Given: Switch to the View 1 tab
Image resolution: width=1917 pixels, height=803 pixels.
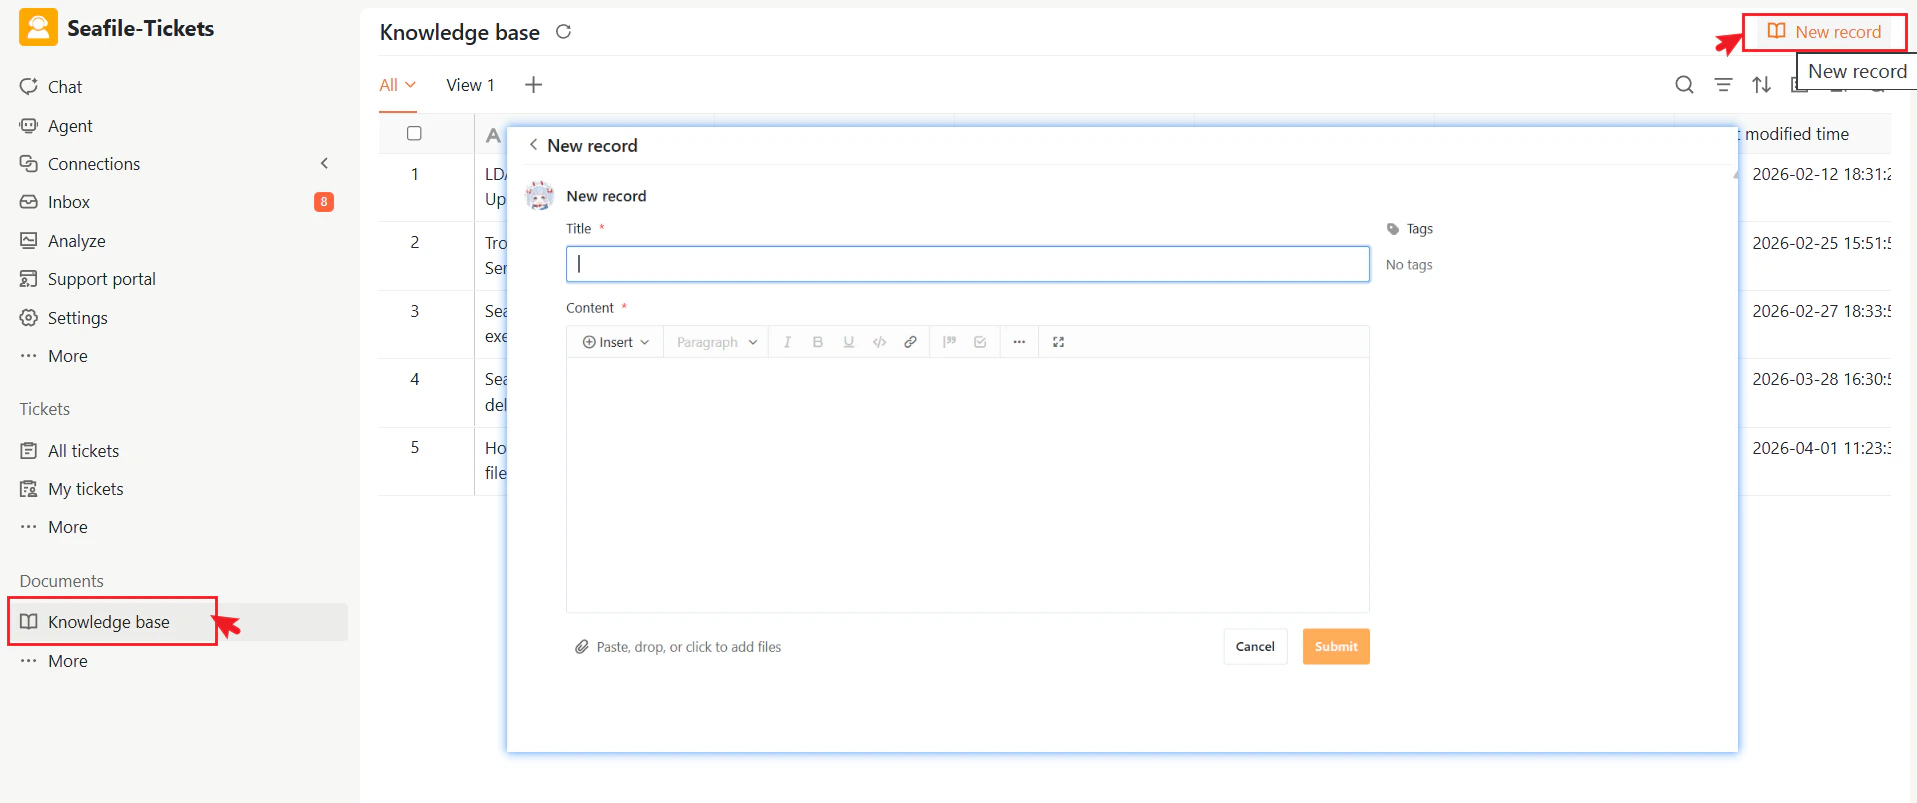Looking at the screenshot, I should (x=470, y=85).
